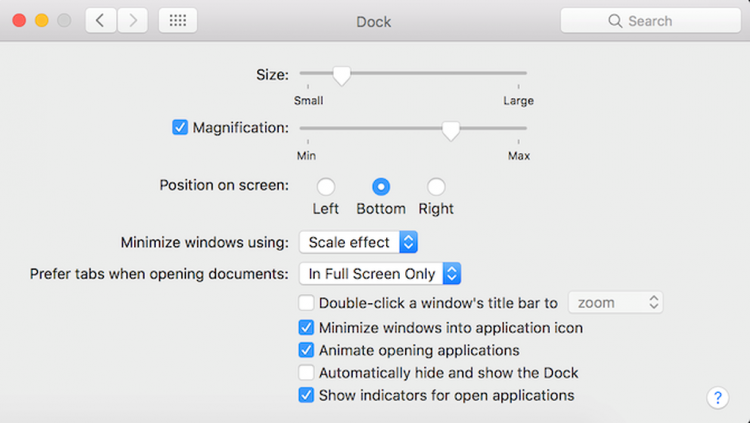Disable Animate opening applications
This screenshot has width=750, height=423.
[306, 350]
